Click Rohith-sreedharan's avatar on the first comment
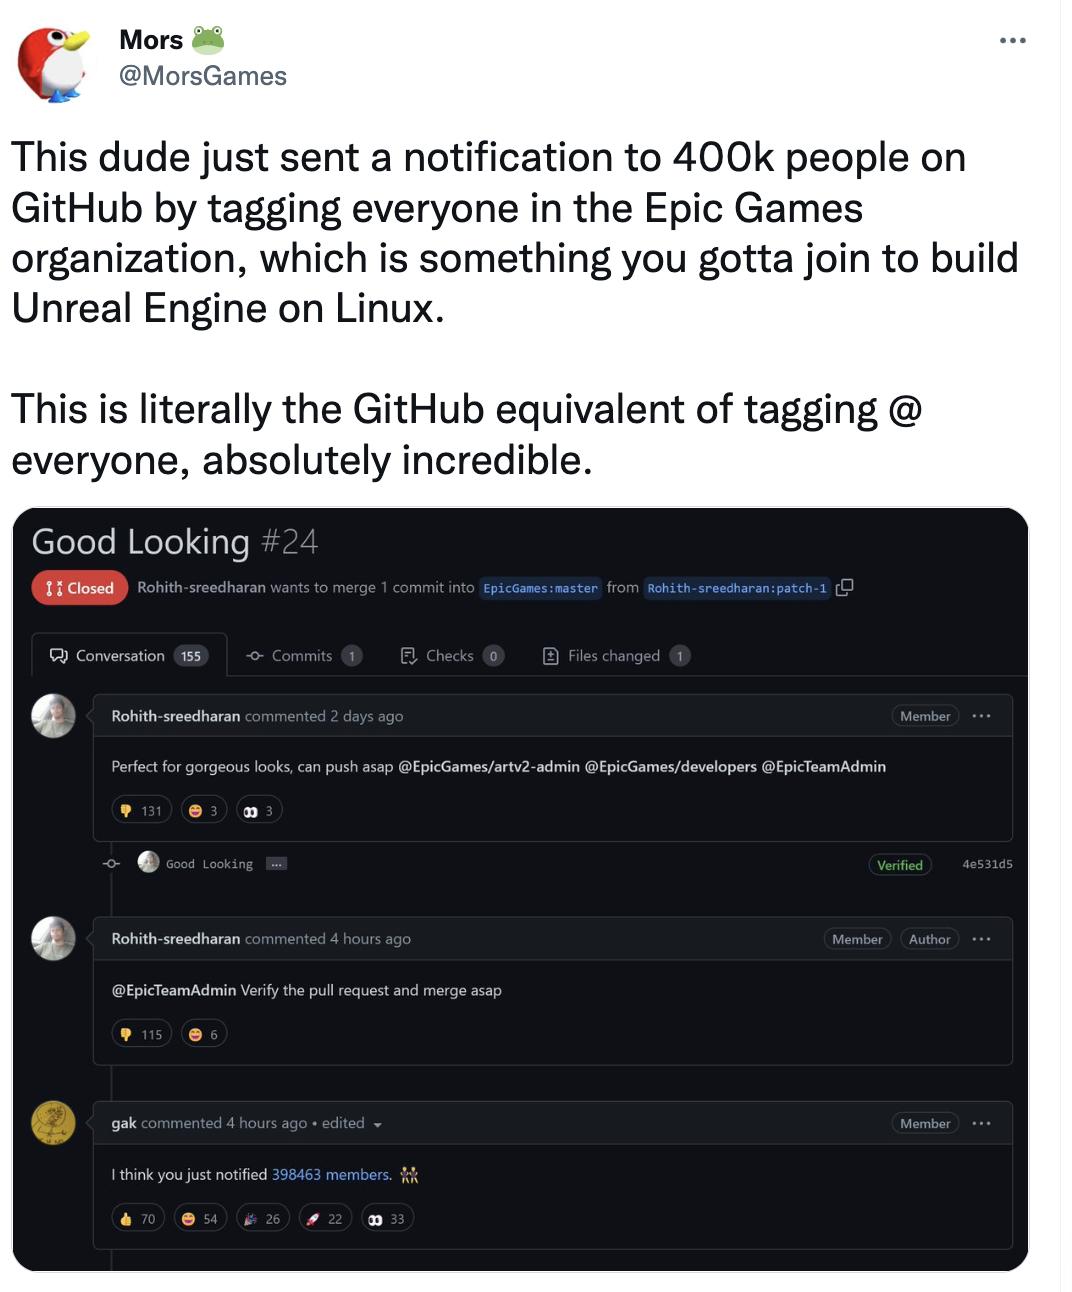Screen dimensions: 1072x1292 53,716
